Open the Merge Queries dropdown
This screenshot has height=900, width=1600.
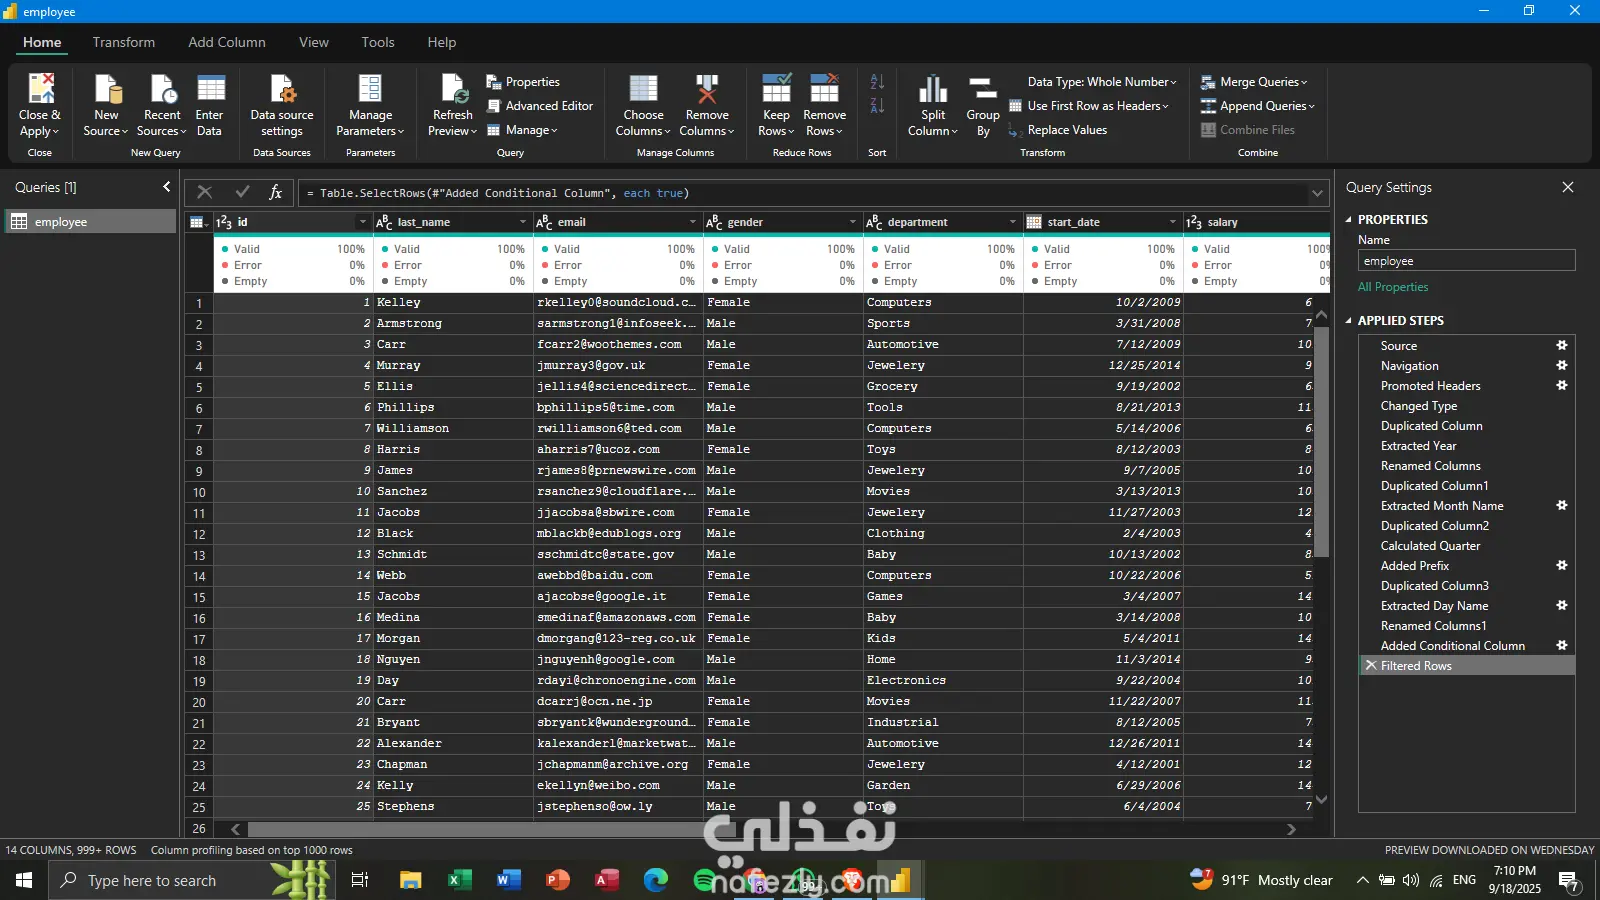pyautogui.click(x=1254, y=82)
